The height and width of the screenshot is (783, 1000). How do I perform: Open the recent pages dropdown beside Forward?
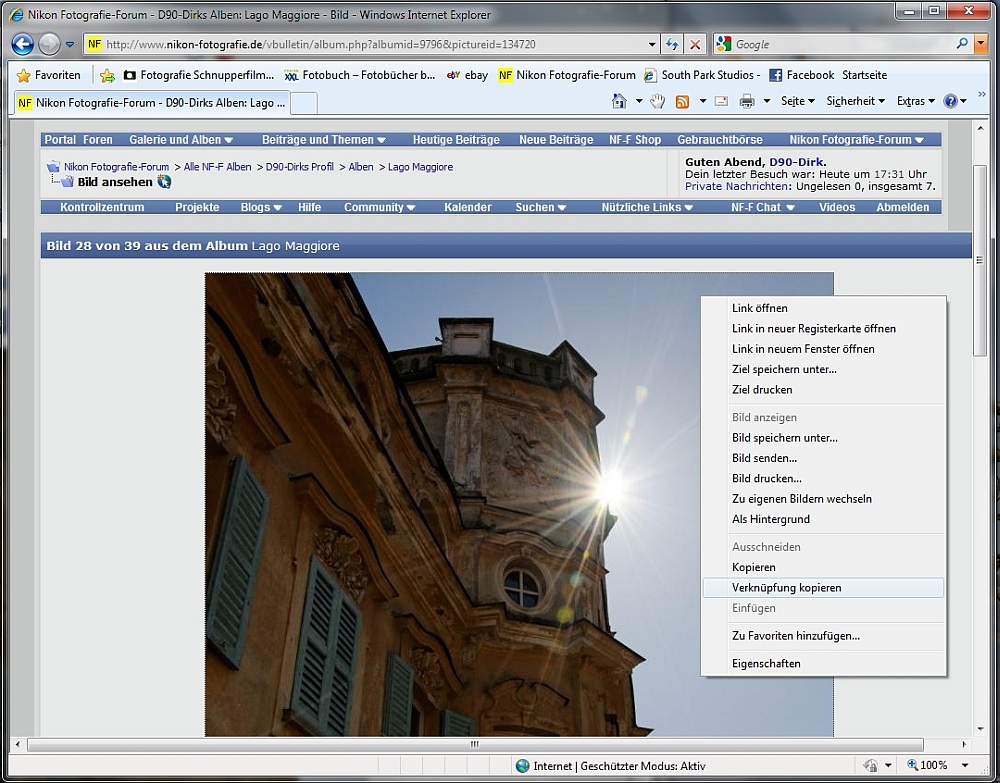(70, 45)
